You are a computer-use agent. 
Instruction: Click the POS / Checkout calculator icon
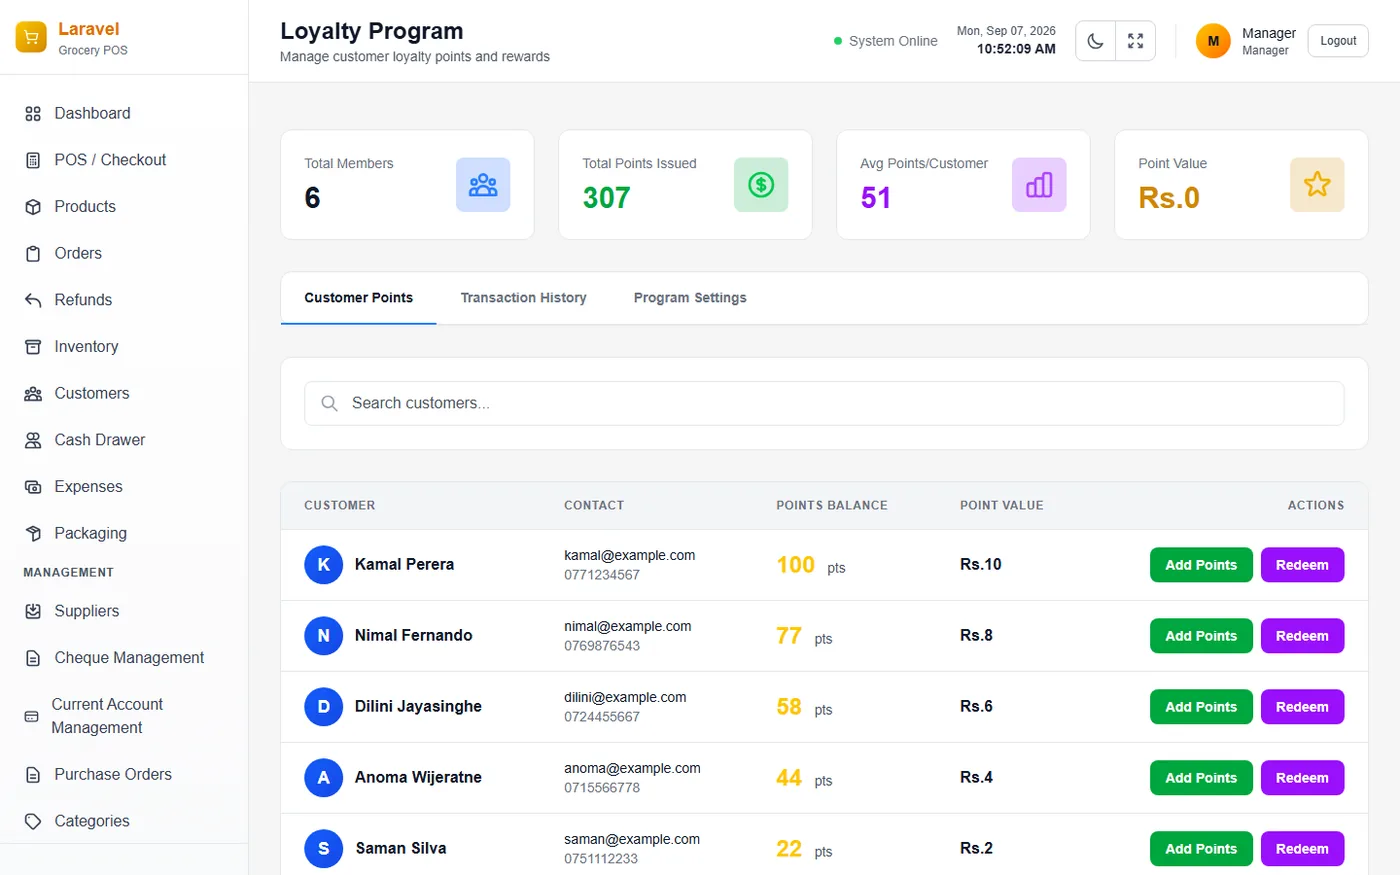click(x=33, y=160)
